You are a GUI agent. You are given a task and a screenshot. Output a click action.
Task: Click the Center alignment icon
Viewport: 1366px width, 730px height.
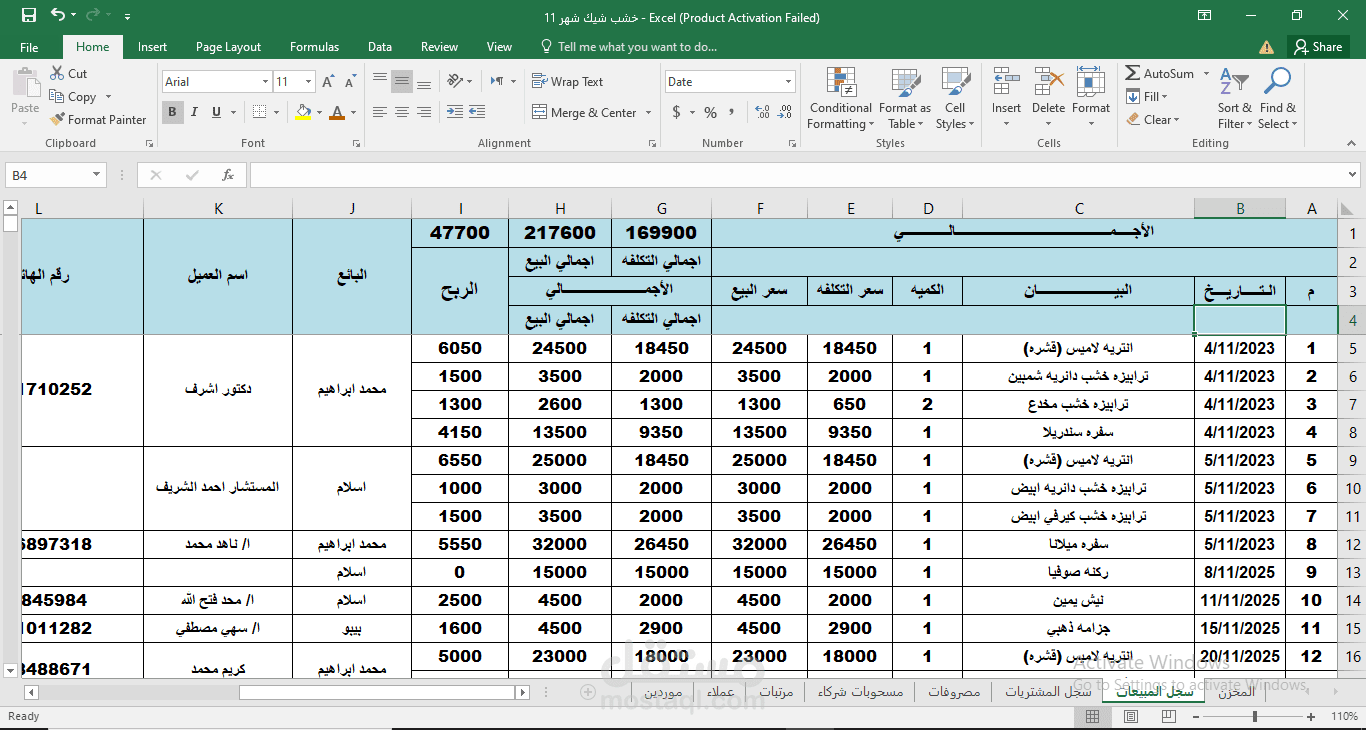pyautogui.click(x=402, y=112)
